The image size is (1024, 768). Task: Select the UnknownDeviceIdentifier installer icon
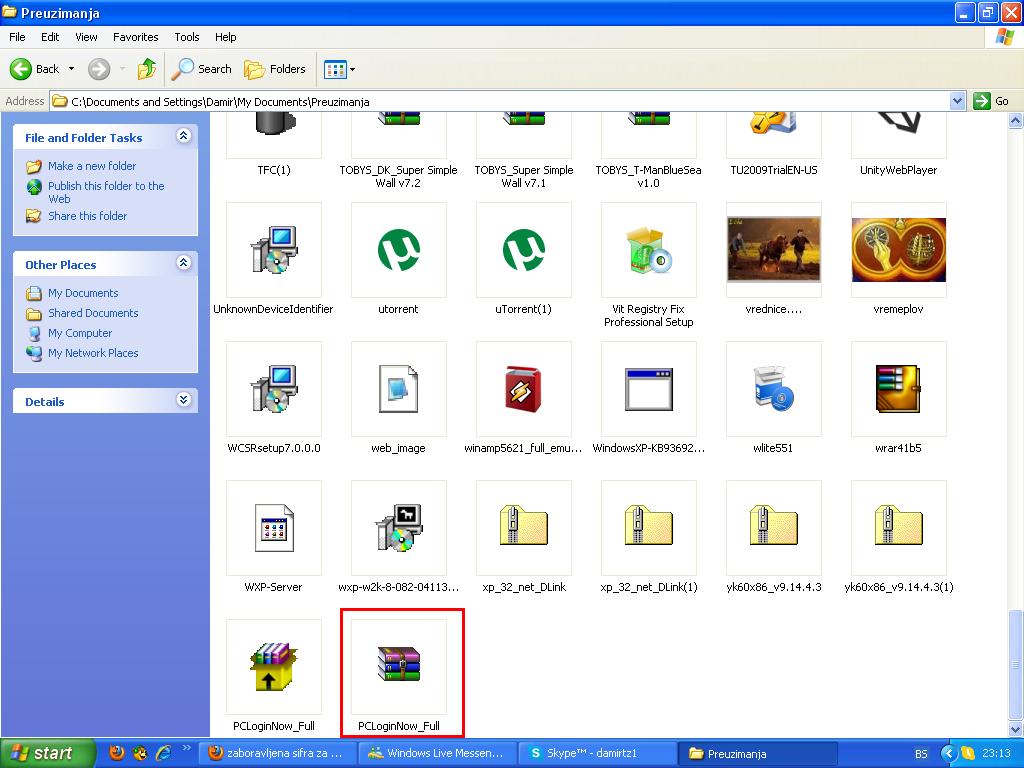coord(274,249)
